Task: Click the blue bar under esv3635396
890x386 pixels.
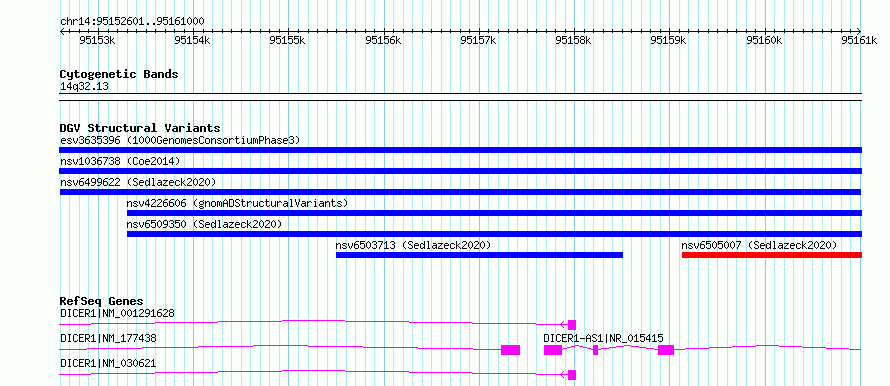Action: (460, 150)
